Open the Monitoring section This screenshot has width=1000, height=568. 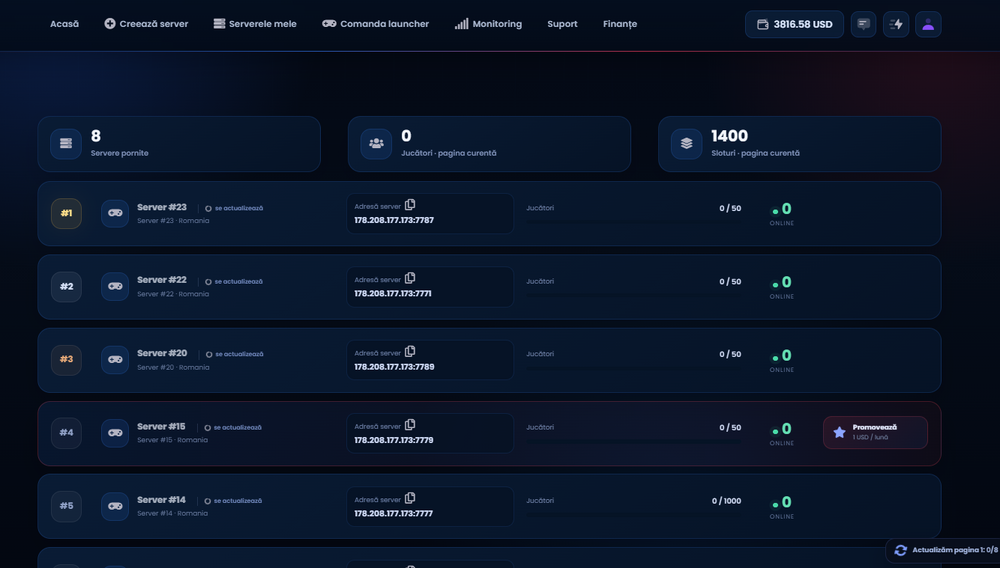pyautogui.click(x=489, y=24)
